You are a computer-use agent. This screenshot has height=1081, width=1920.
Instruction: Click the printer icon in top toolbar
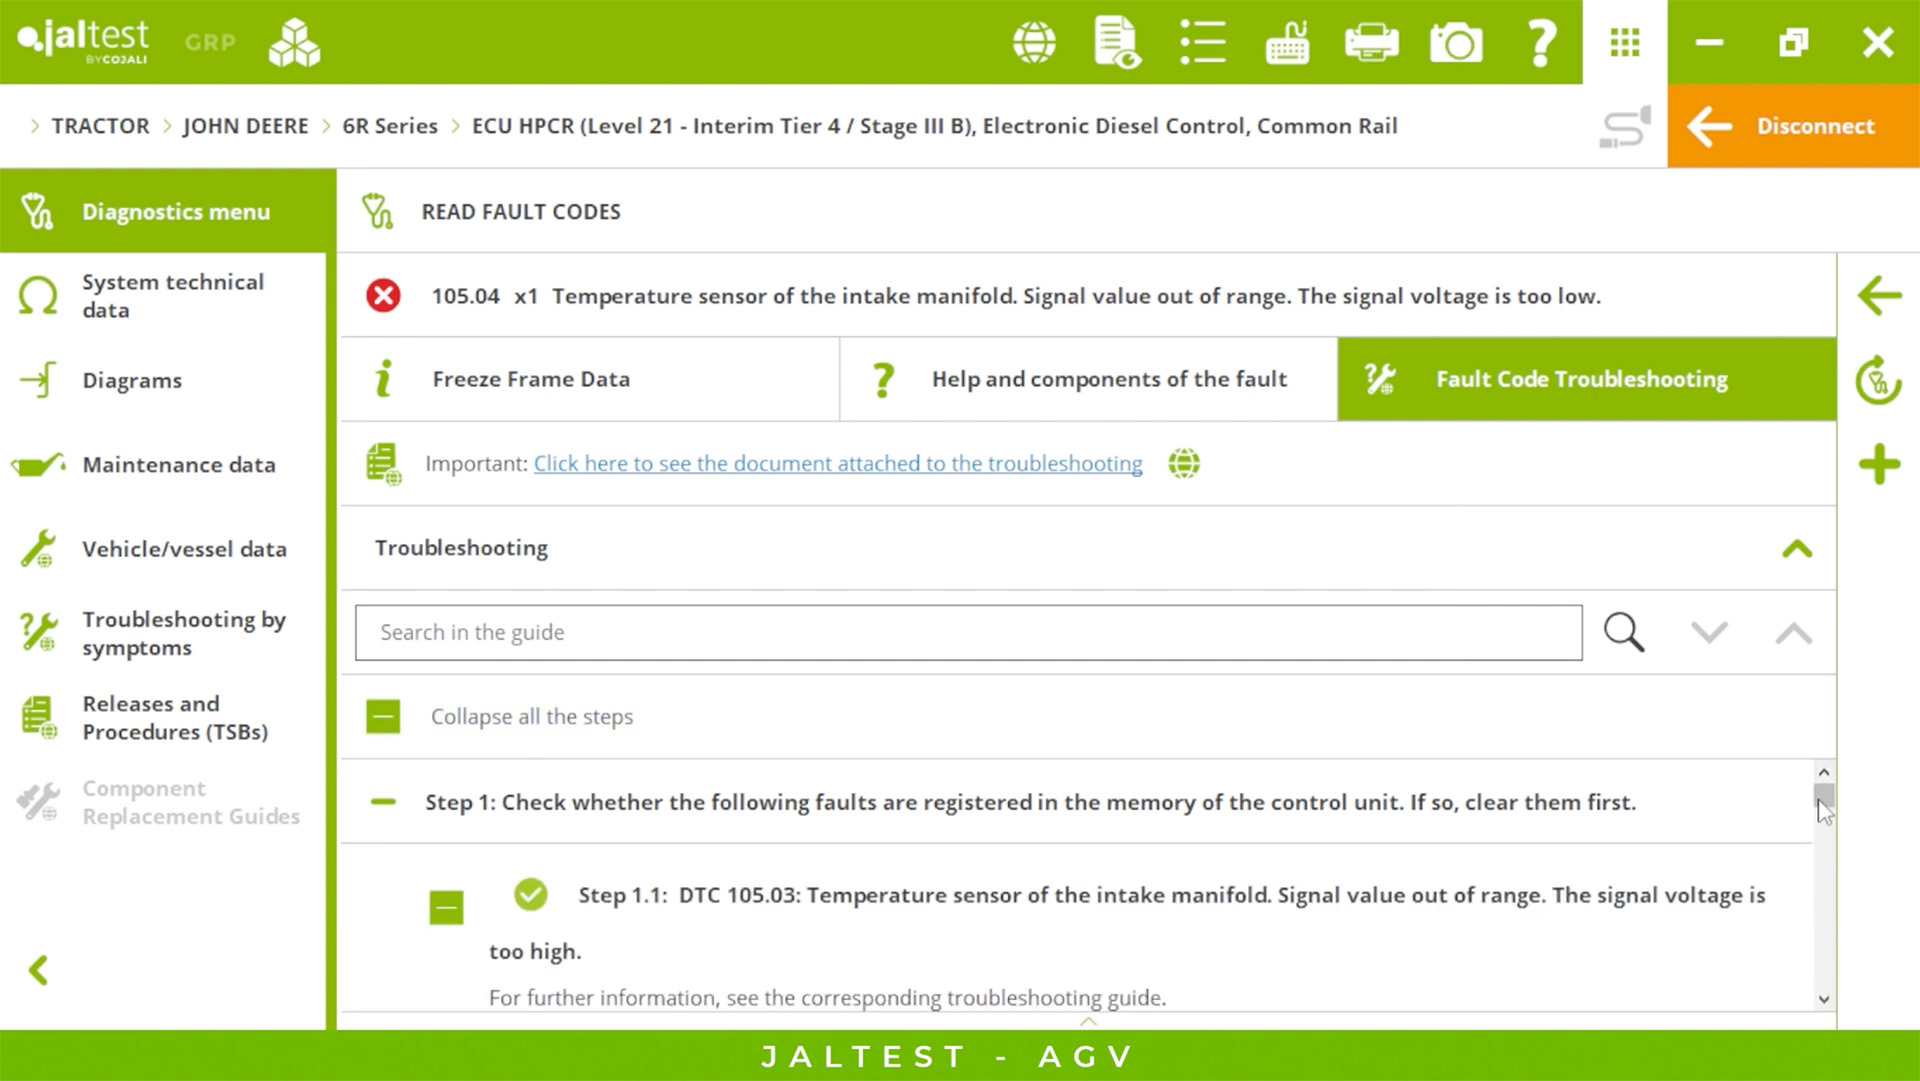[x=1371, y=43]
